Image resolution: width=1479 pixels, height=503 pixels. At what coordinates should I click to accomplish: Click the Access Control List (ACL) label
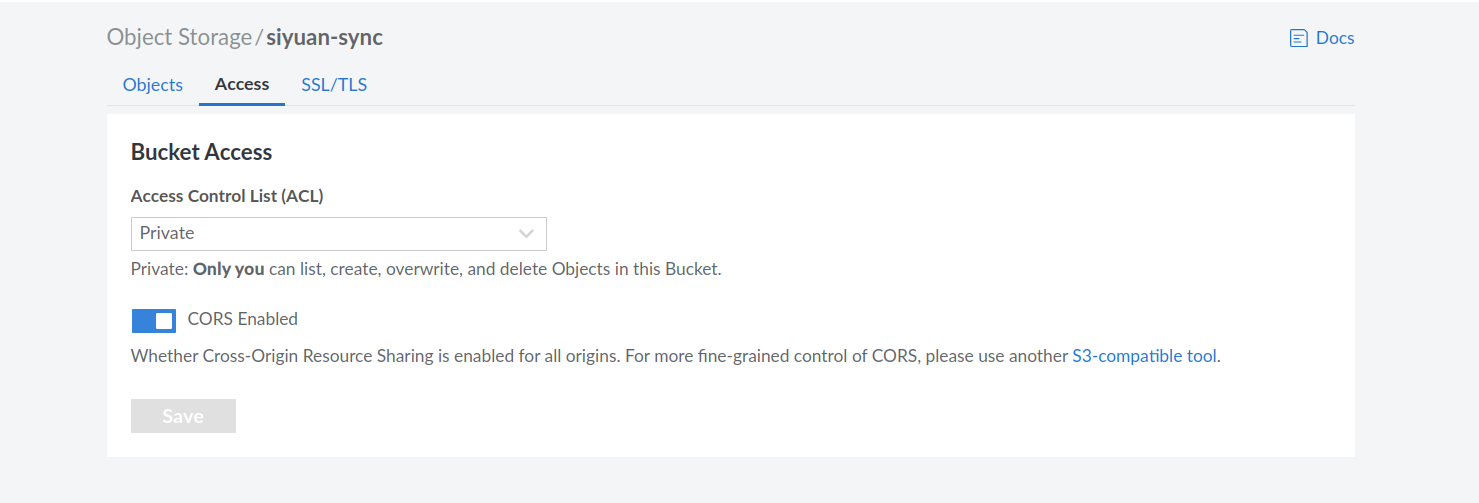[x=227, y=197]
